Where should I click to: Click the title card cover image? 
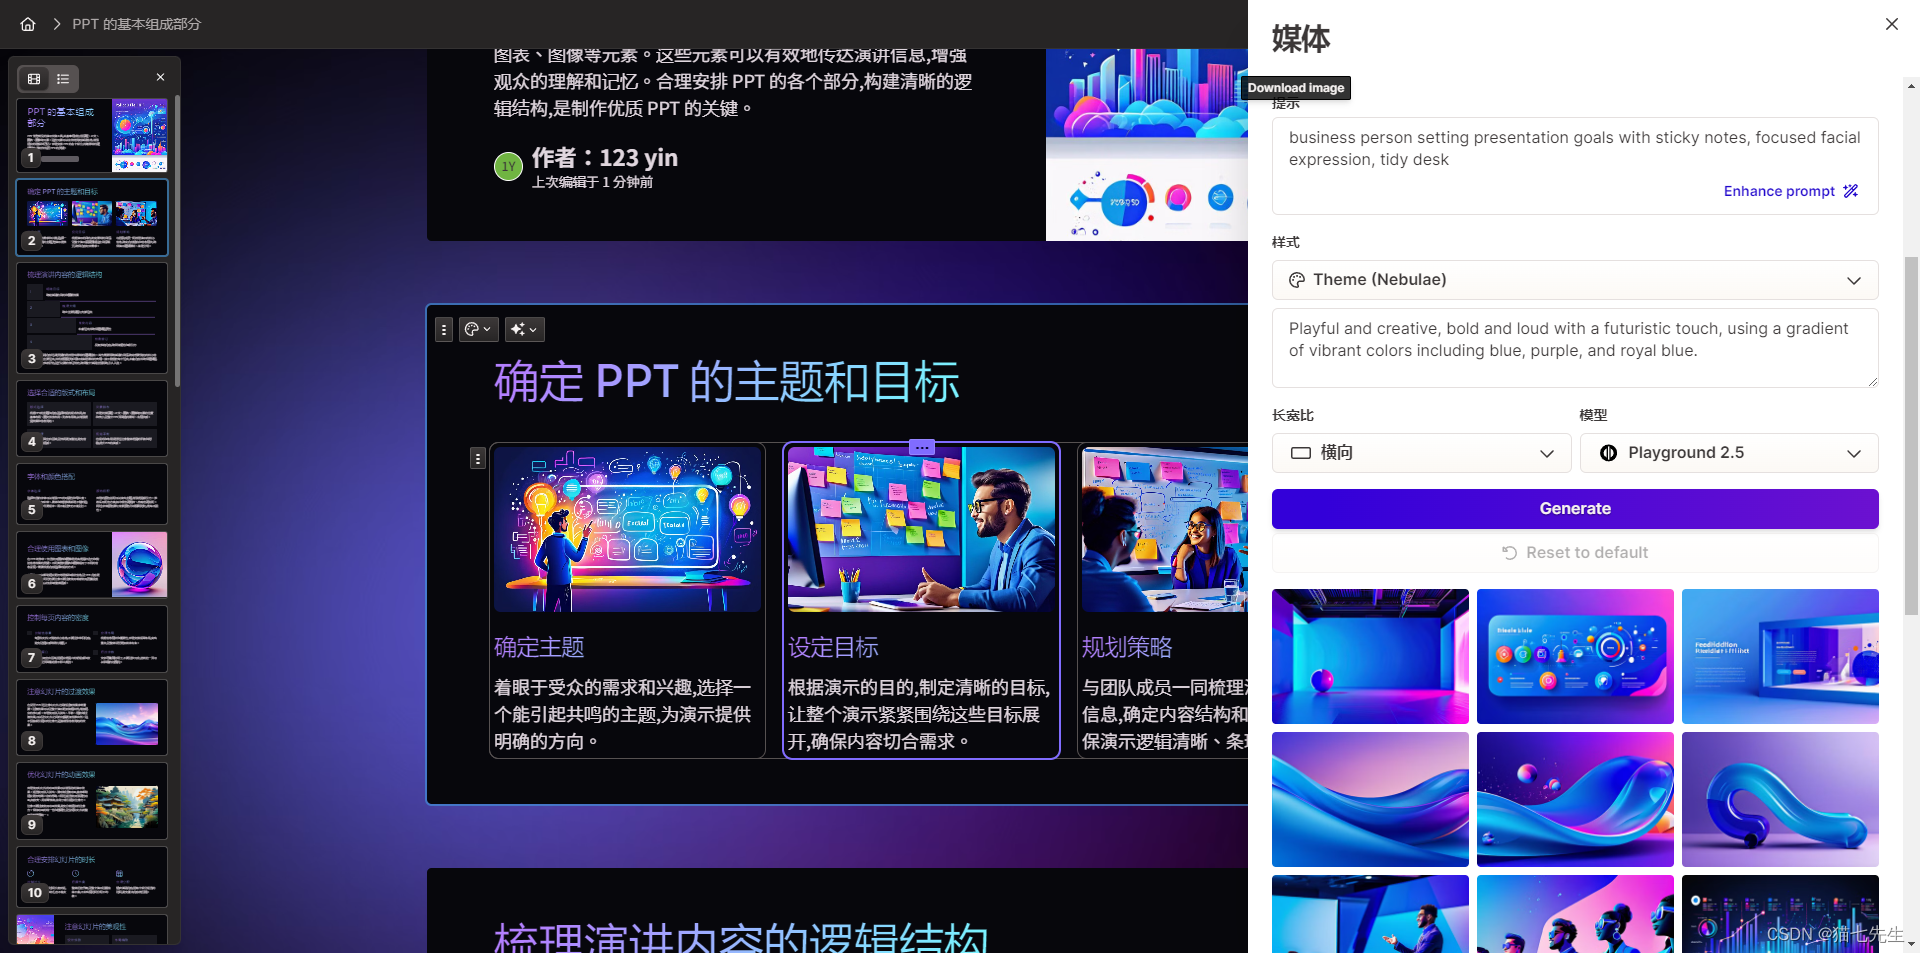(1147, 145)
